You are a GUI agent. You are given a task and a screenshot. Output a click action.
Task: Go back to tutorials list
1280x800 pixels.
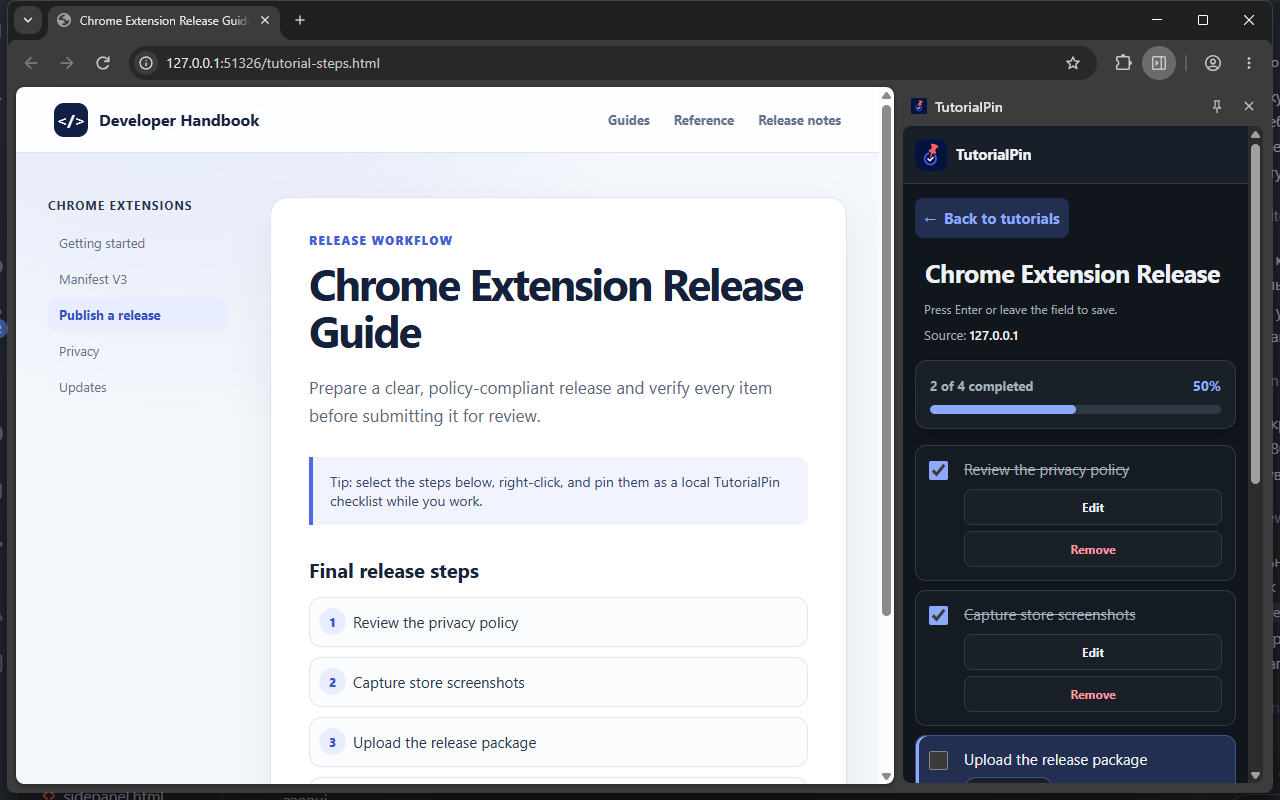[x=991, y=218]
